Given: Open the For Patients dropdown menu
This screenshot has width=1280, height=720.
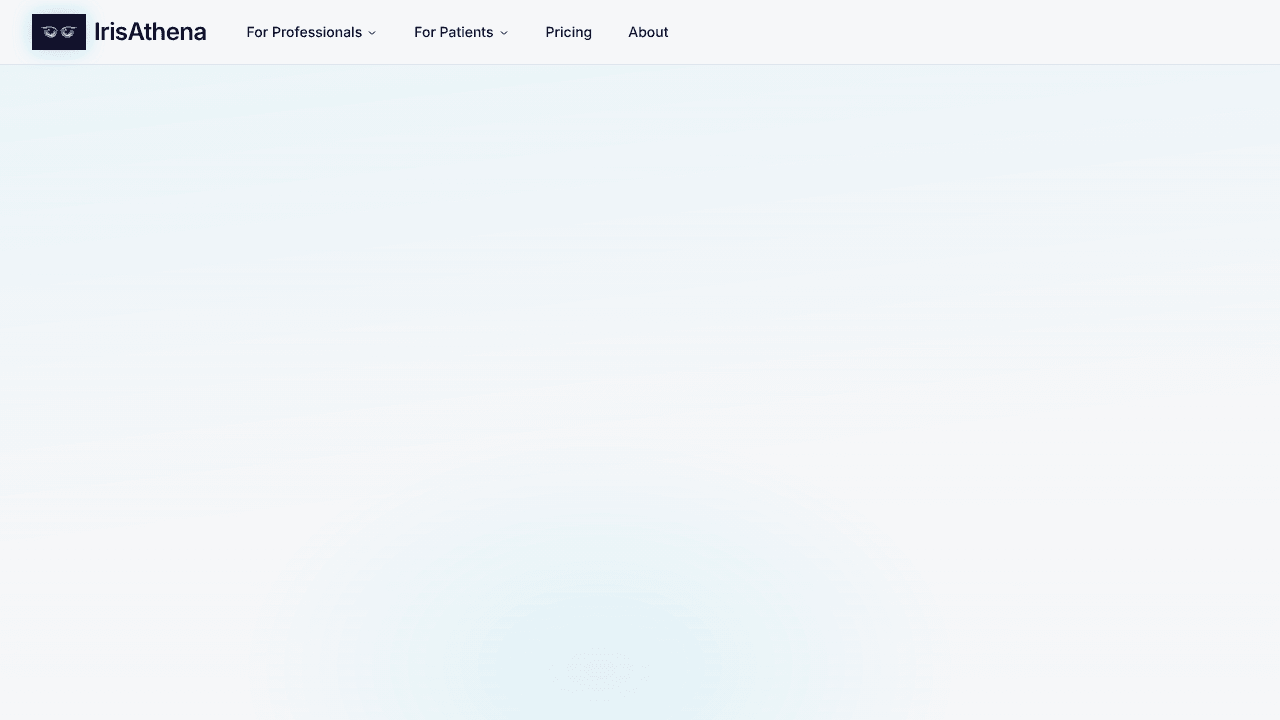Looking at the screenshot, I should [461, 32].
